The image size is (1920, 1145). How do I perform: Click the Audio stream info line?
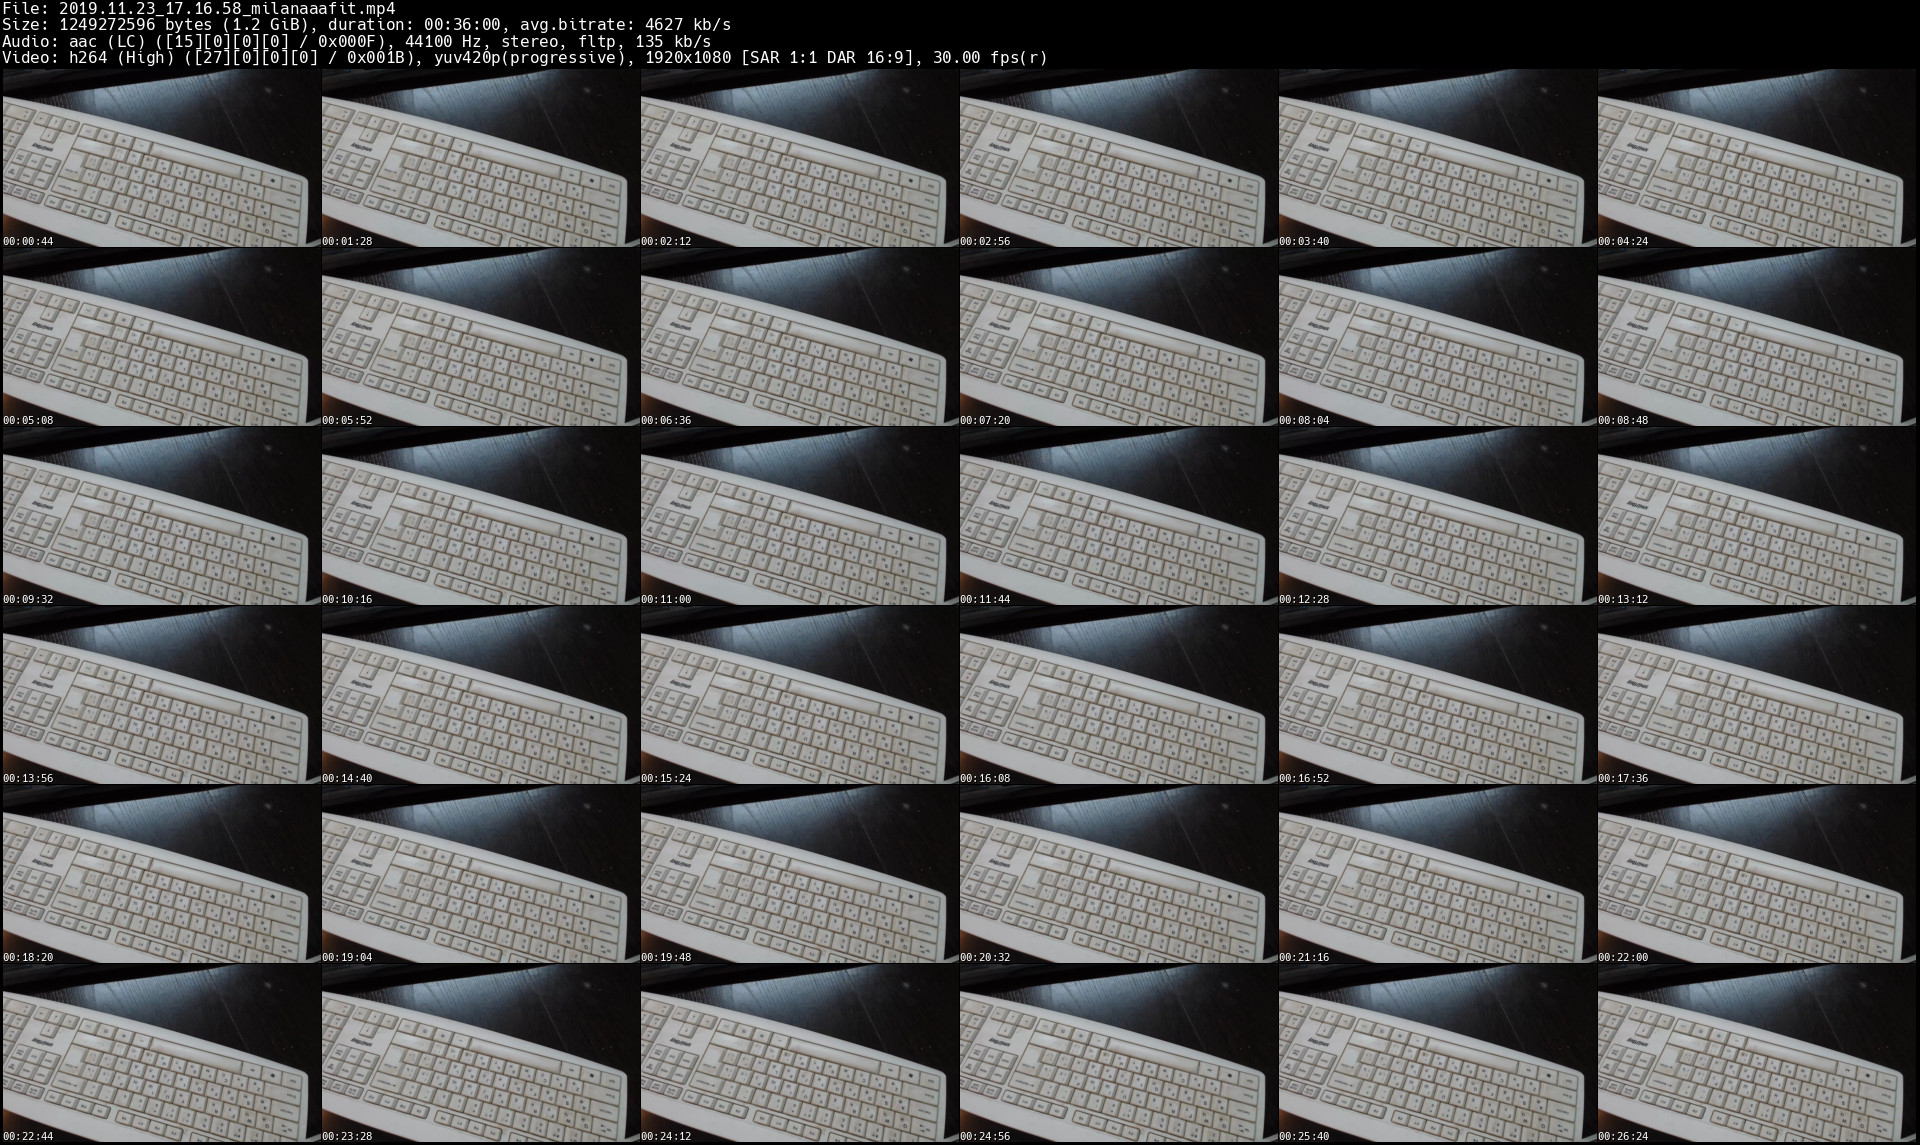pyautogui.click(x=357, y=41)
